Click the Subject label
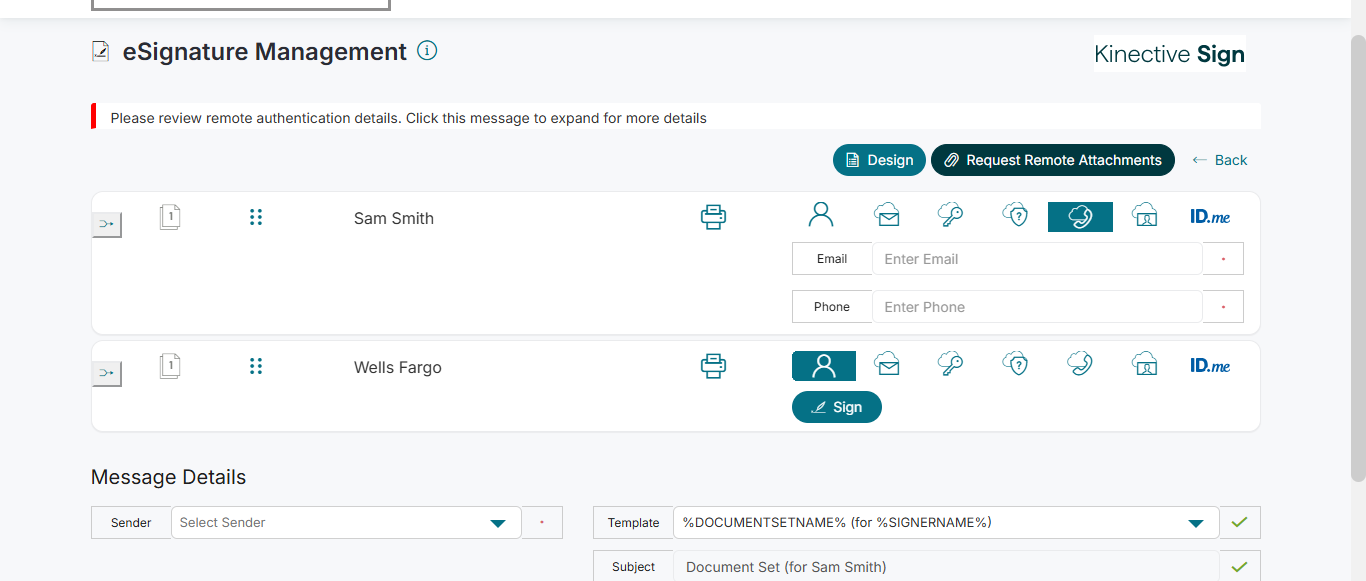 point(634,566)
